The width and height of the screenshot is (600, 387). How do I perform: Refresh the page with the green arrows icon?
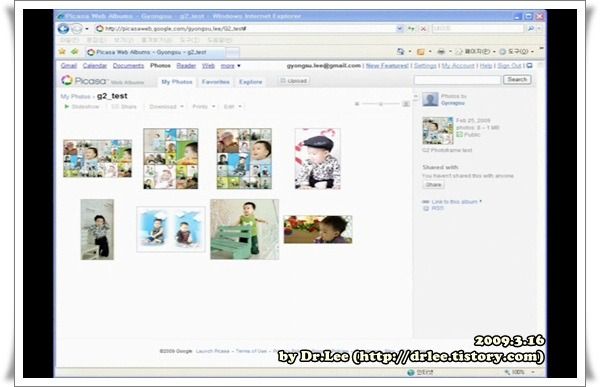coord(412,29)
